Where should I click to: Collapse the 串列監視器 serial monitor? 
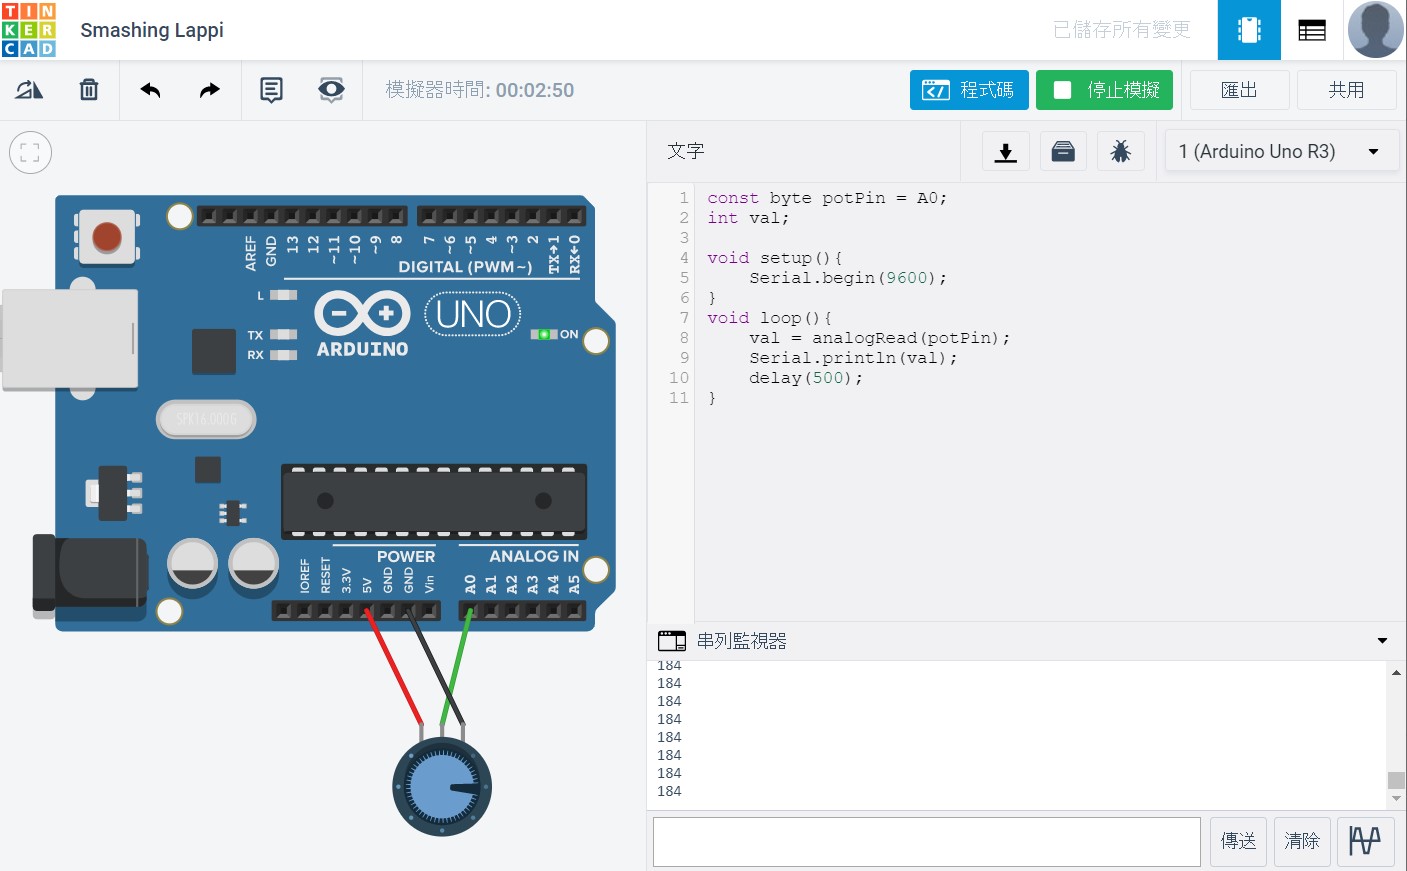pyautogui.click(x=1382, y=641)
